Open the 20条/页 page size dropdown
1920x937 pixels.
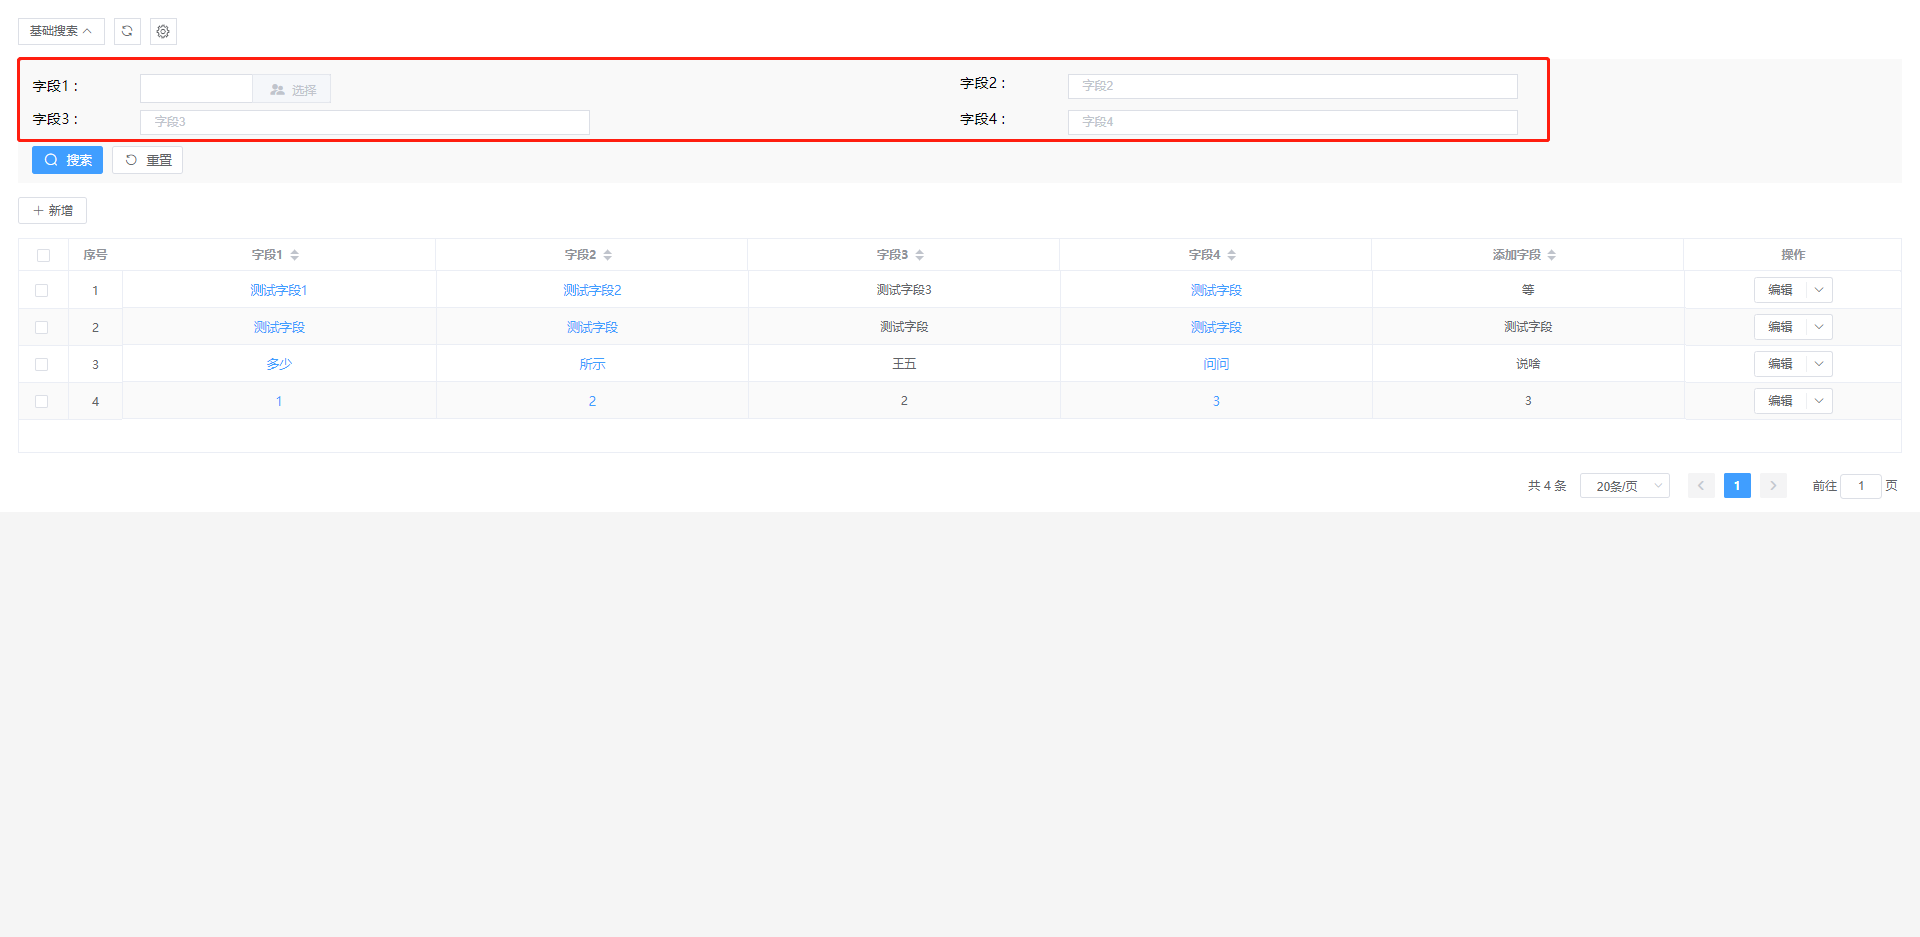pyautogui.click(x=1624, y=486)
